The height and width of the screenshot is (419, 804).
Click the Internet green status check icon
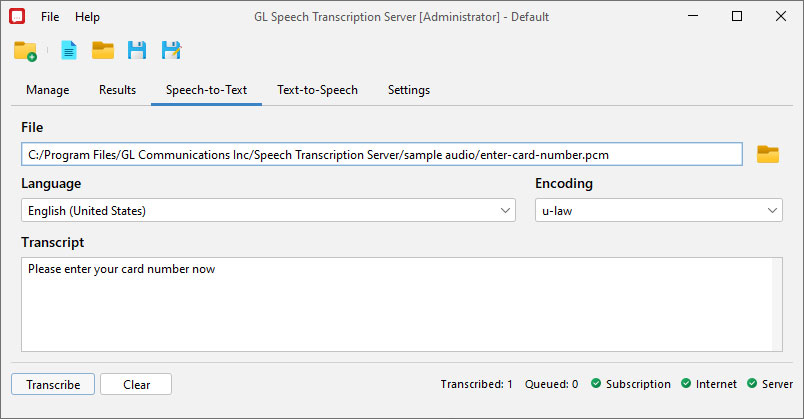coord(686,383)
